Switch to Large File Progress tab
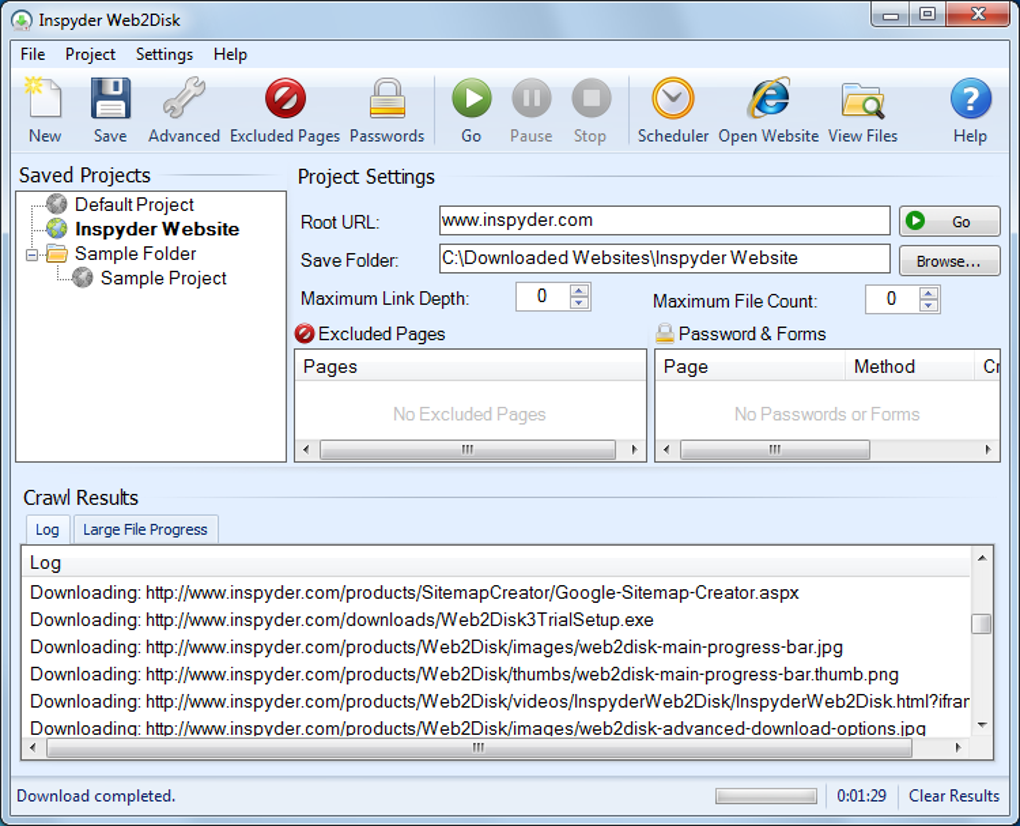The width and height of the screenshot is (1020, 826). (x=145, y=529)
